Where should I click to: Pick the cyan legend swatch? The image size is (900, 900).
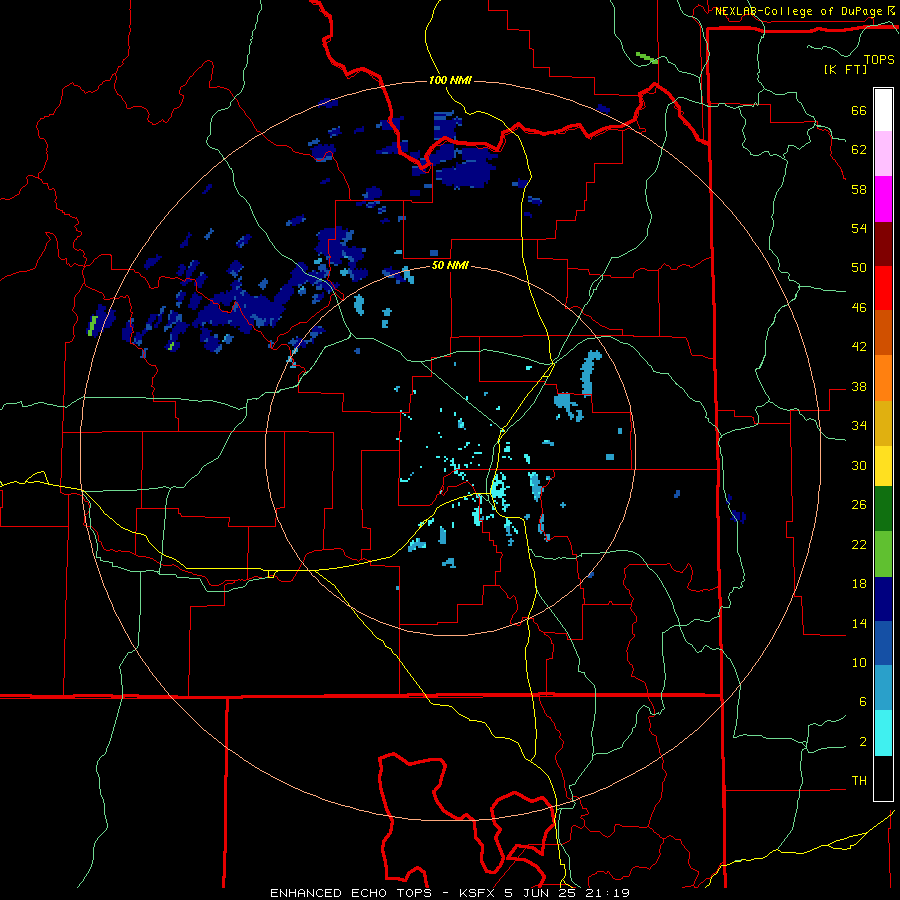tap(883, 733)
